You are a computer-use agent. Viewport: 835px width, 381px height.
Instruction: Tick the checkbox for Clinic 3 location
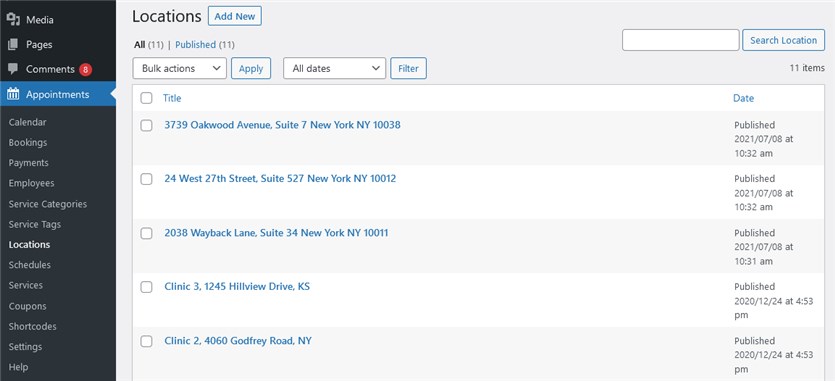coord(146,287)
